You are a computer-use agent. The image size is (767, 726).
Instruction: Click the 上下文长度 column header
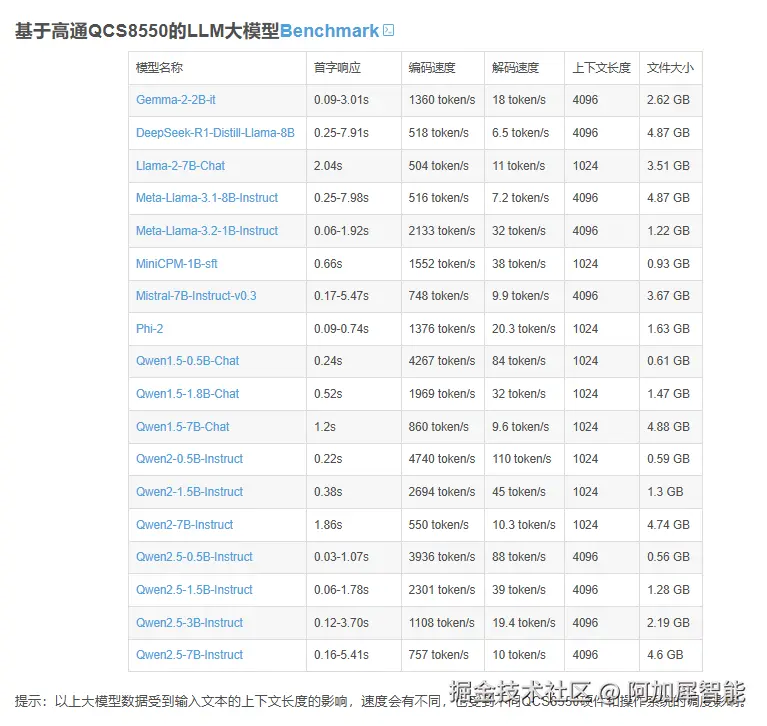[x=602, y=68]
